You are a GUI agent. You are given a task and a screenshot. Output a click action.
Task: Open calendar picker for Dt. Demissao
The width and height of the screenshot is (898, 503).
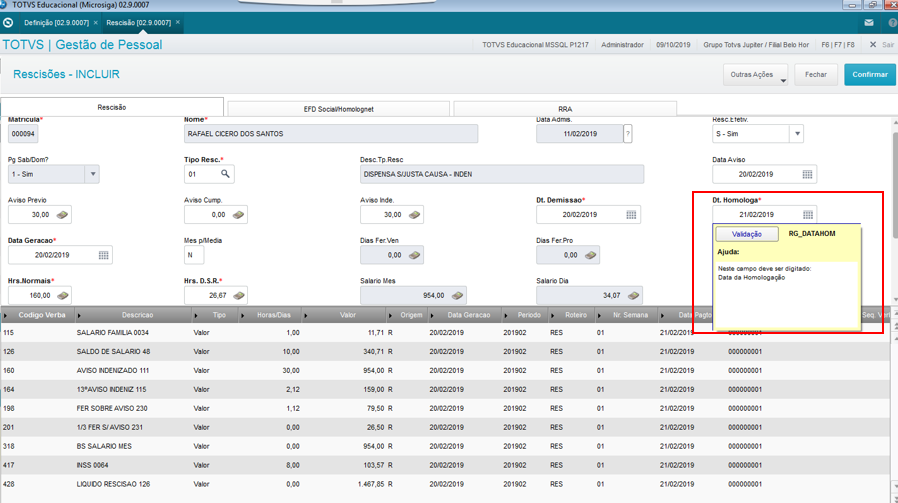(631, 214)
